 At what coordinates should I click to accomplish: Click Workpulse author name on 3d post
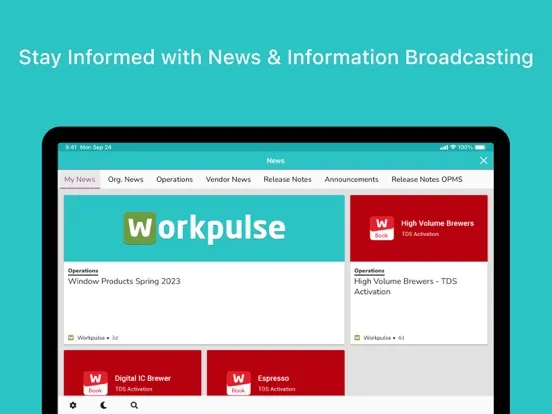(x=91, y=338)
